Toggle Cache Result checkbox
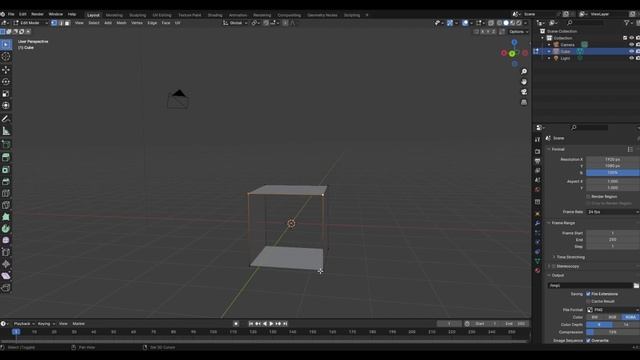The width and height of the screenshot is (640, 360). (x=589, y=301)
